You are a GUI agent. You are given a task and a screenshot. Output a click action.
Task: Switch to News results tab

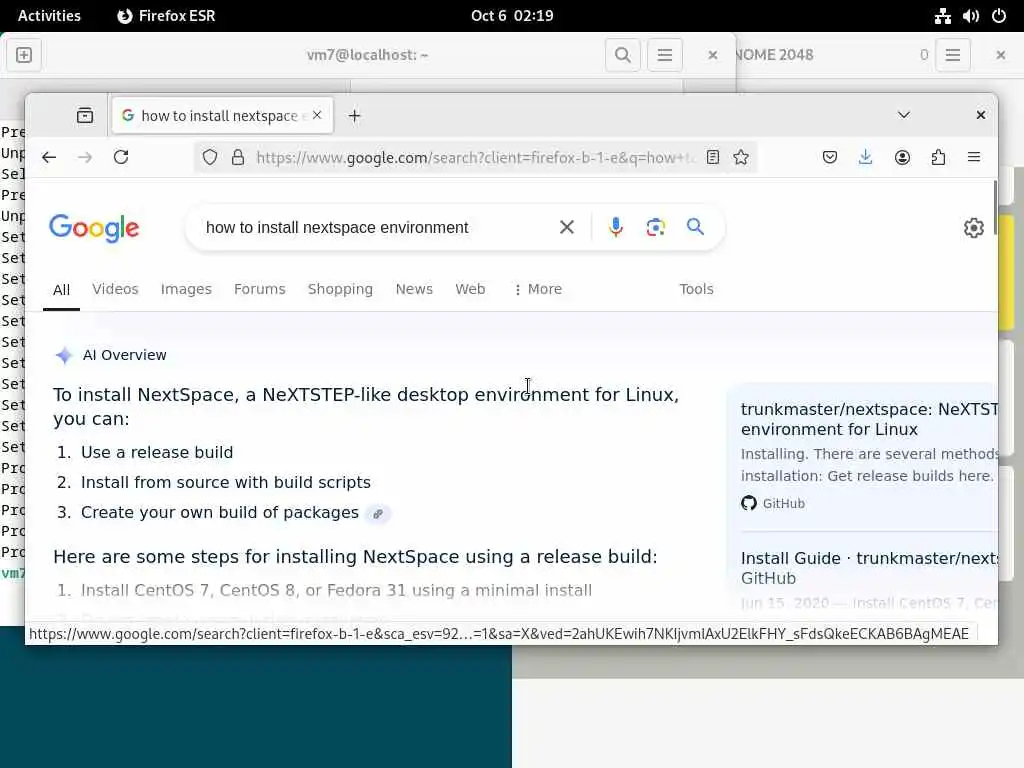[414, 289]
